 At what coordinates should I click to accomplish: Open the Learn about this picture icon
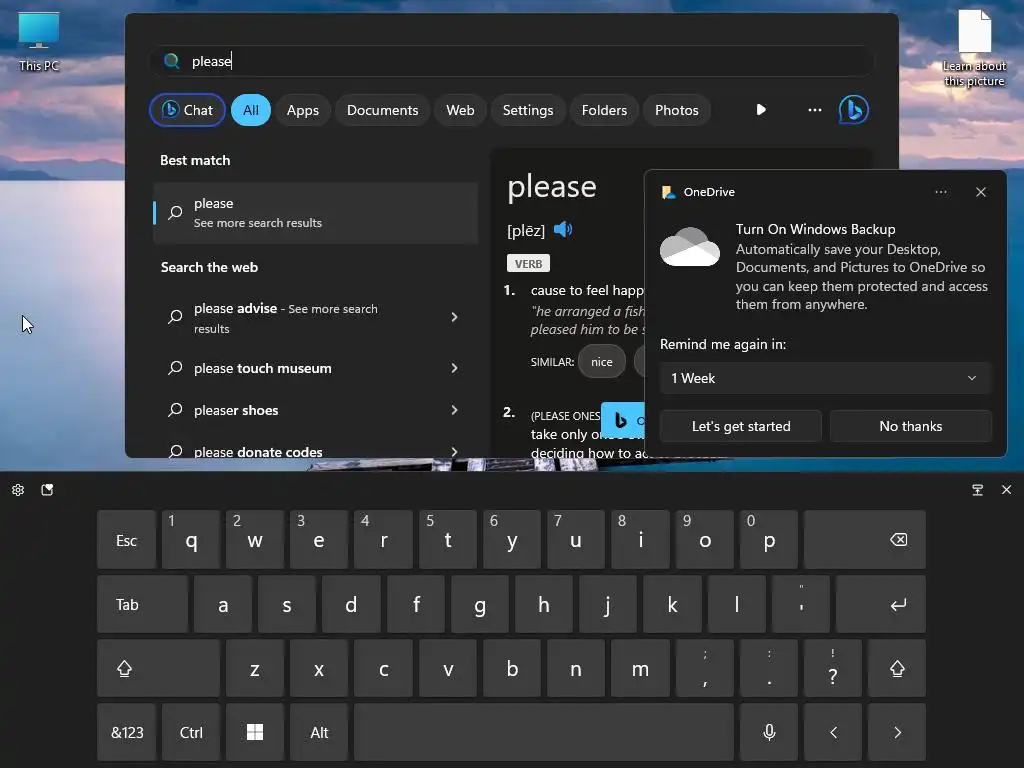pyautogui.click(x=974, y=48)
